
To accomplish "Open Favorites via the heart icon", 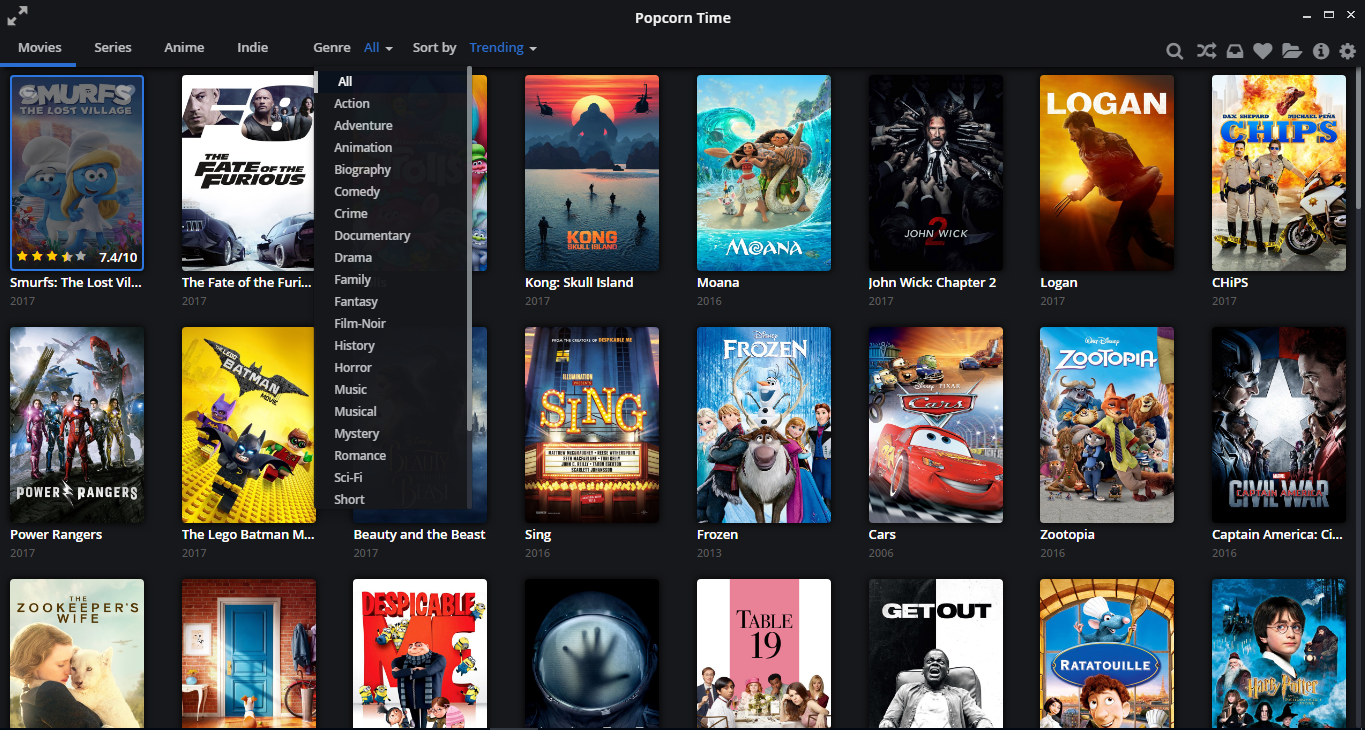I will [1263, 51].
